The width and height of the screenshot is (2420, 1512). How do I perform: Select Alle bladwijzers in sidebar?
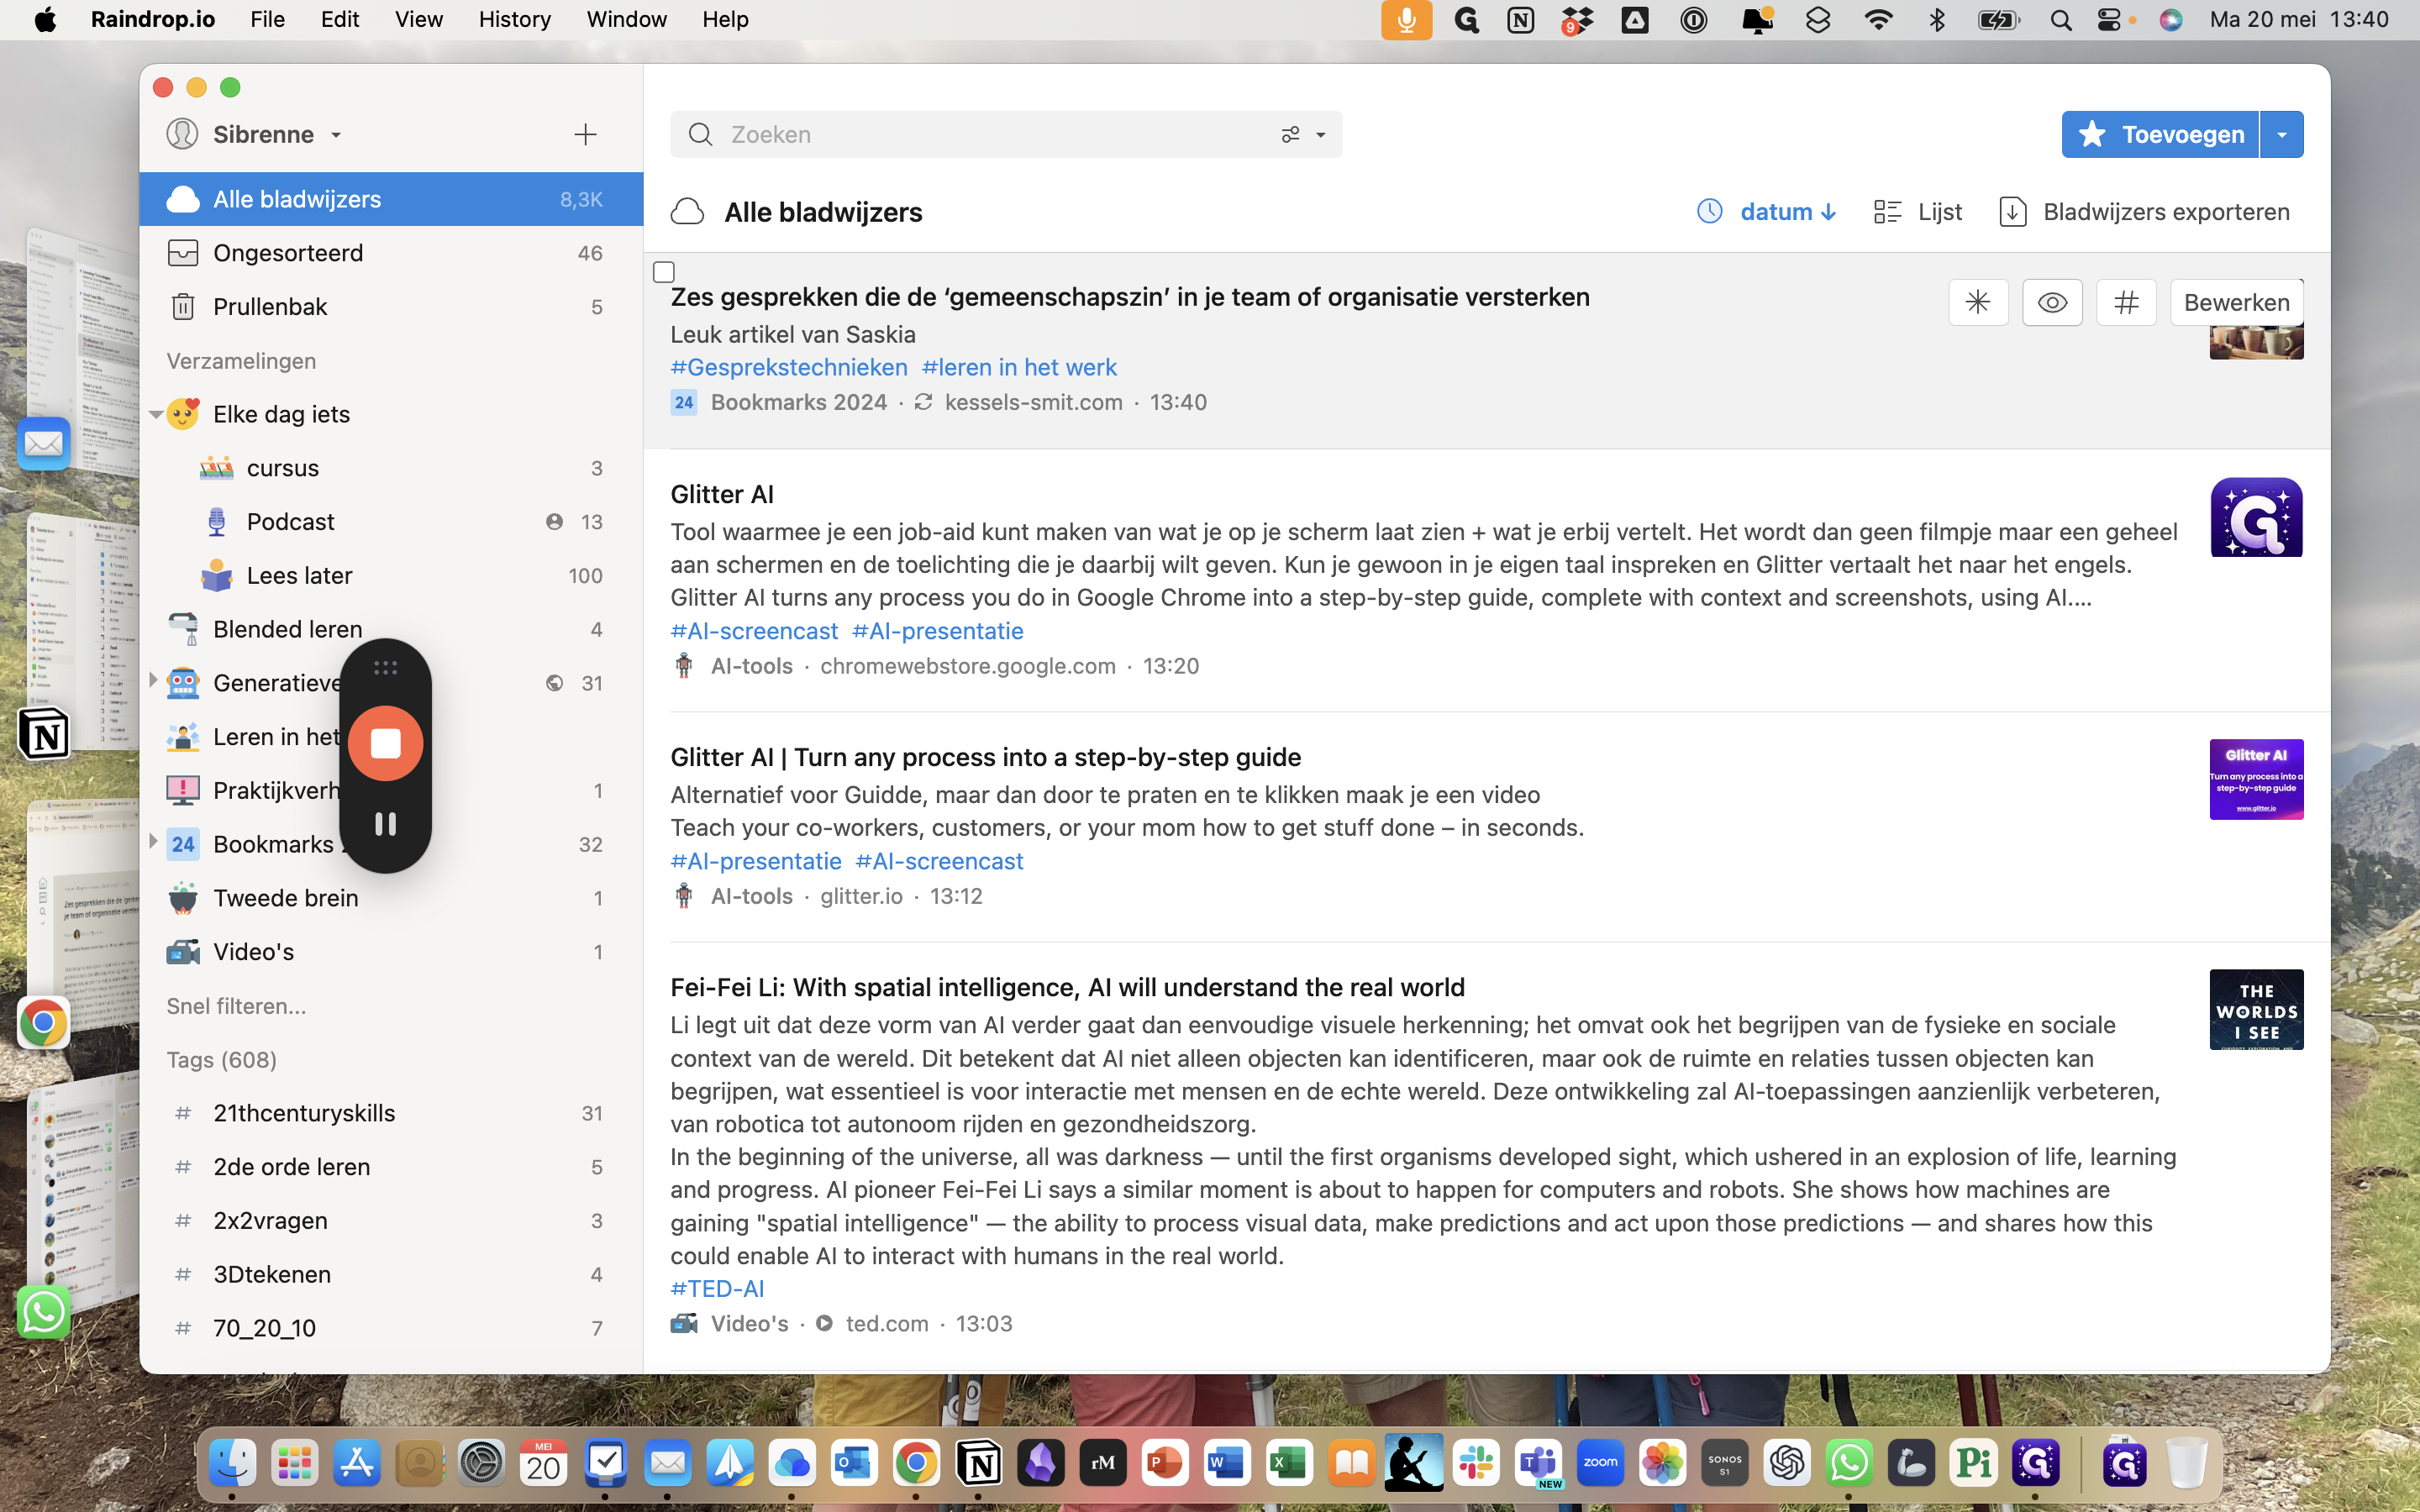(391, 199)
